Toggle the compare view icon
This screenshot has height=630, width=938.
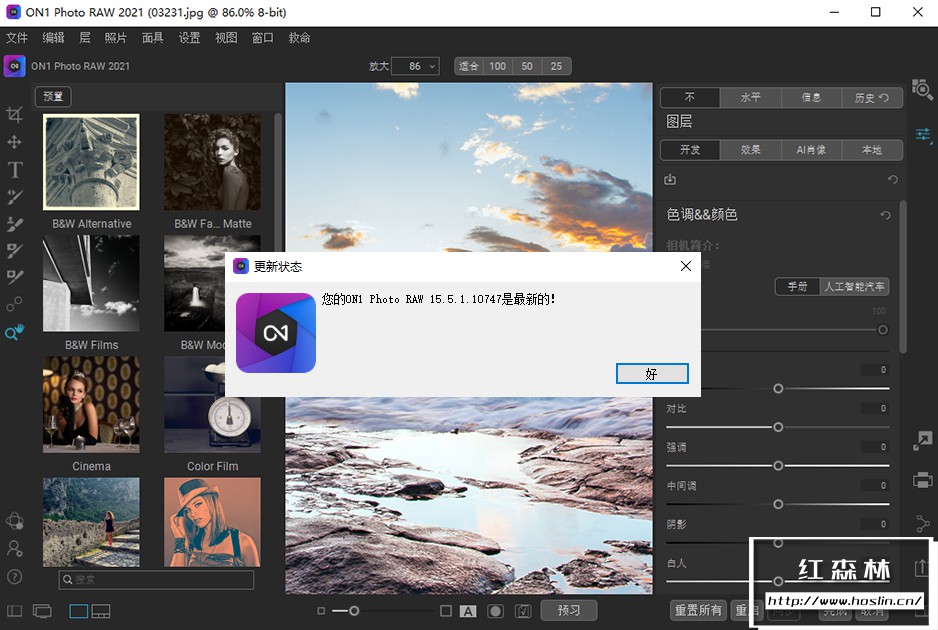tap(523, 611)
